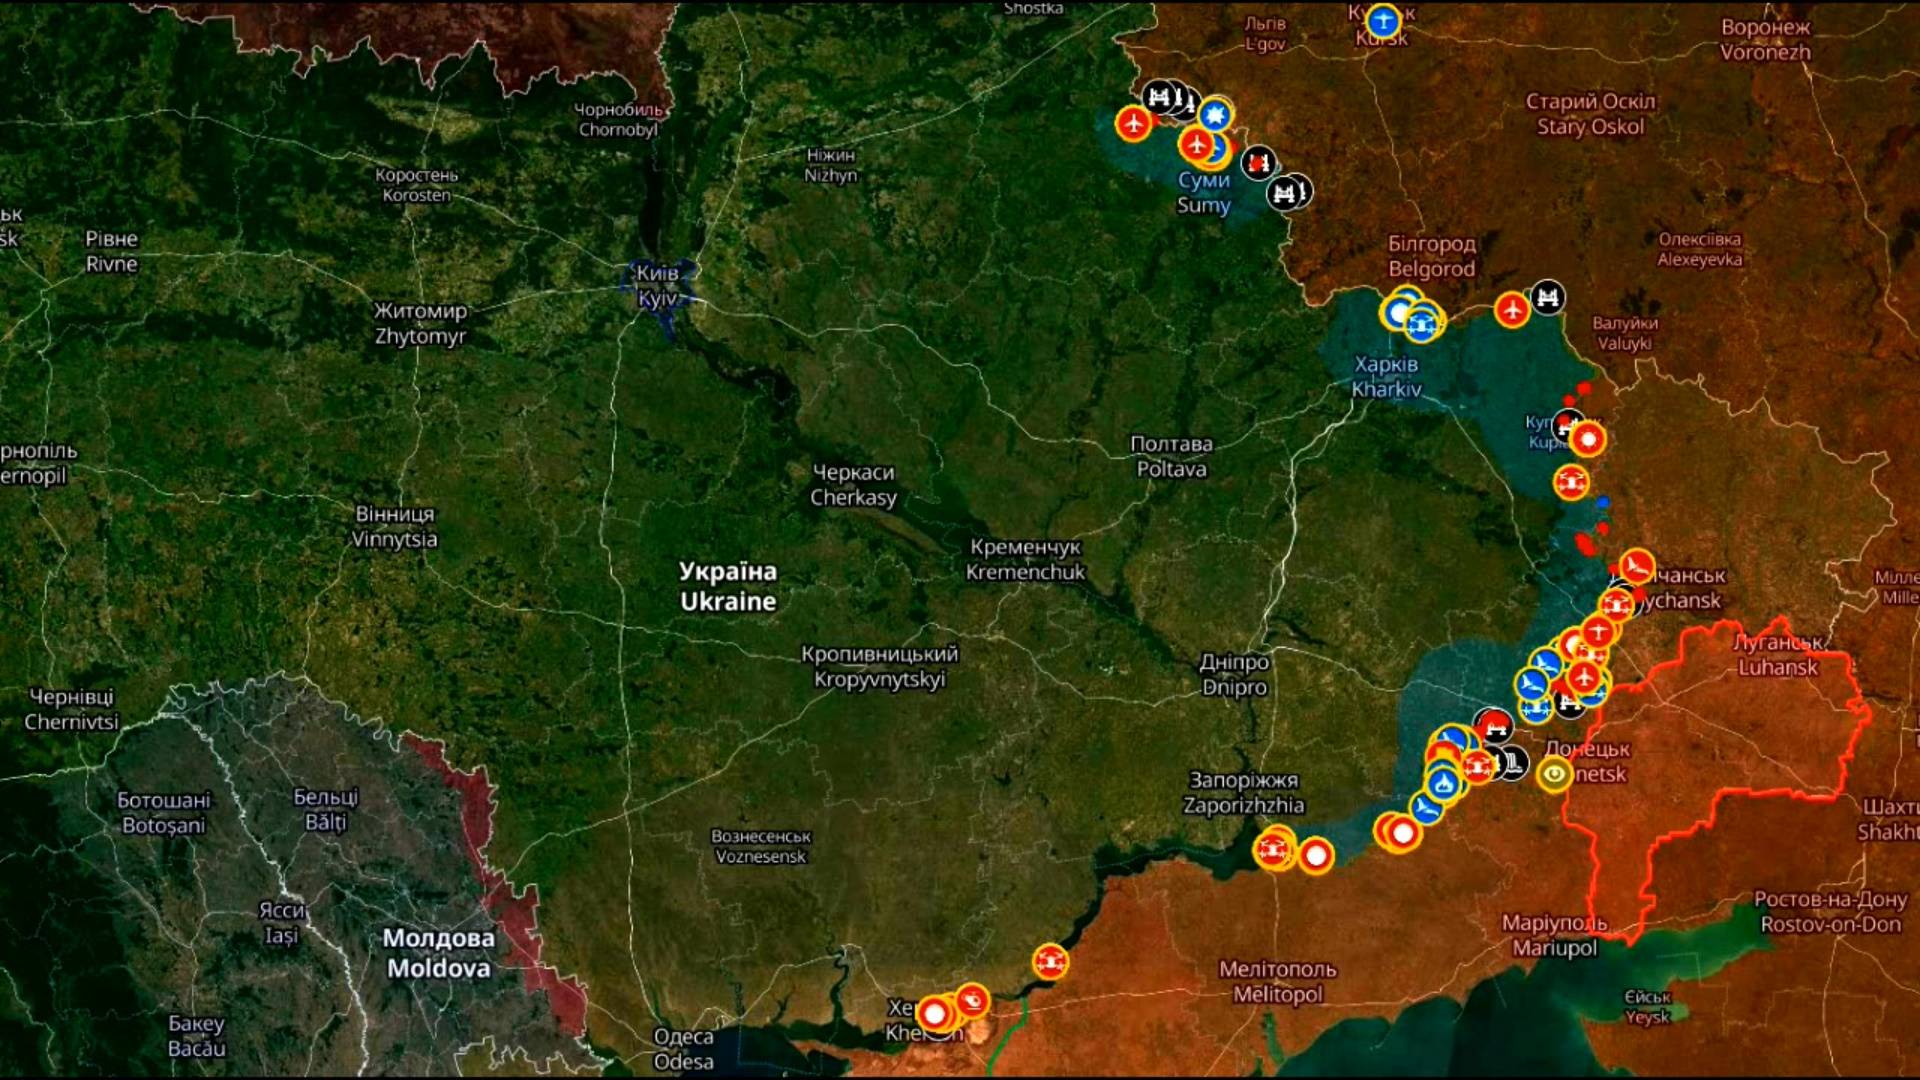Select the red drone marker south of Zaporizhzhia
The width and height of the screenshot is (1920, 1080).
[x=1273, y=851]
